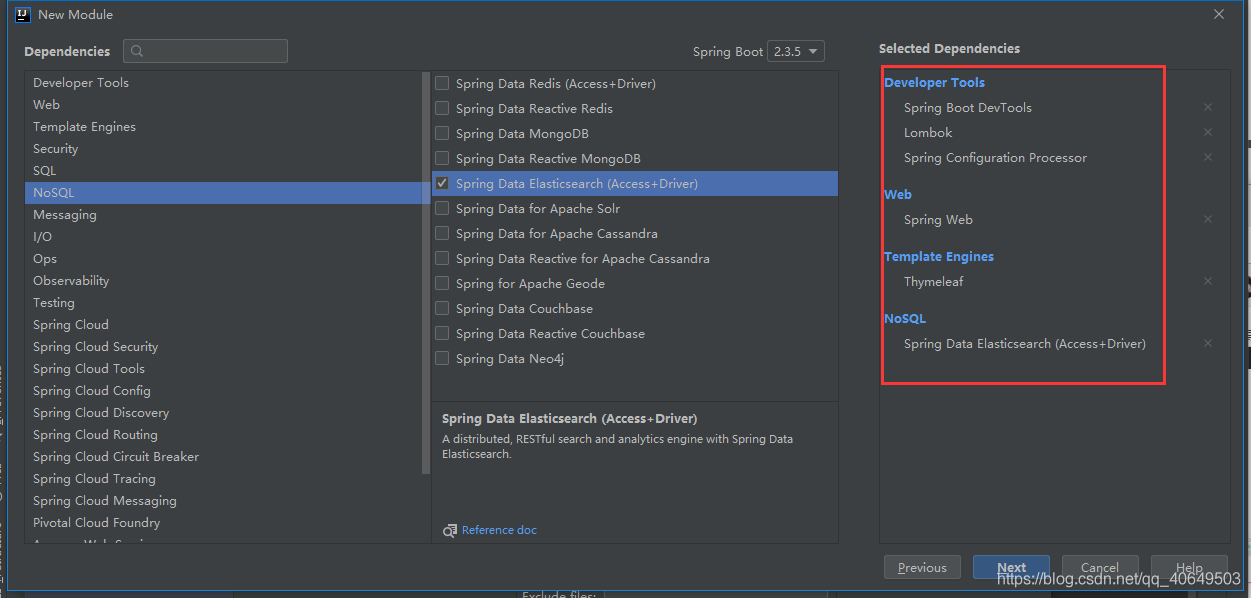Click the magnifier icon in the dependency search box
The width and height of the screenshot is (1251, 598).
[x=137, y=51]
